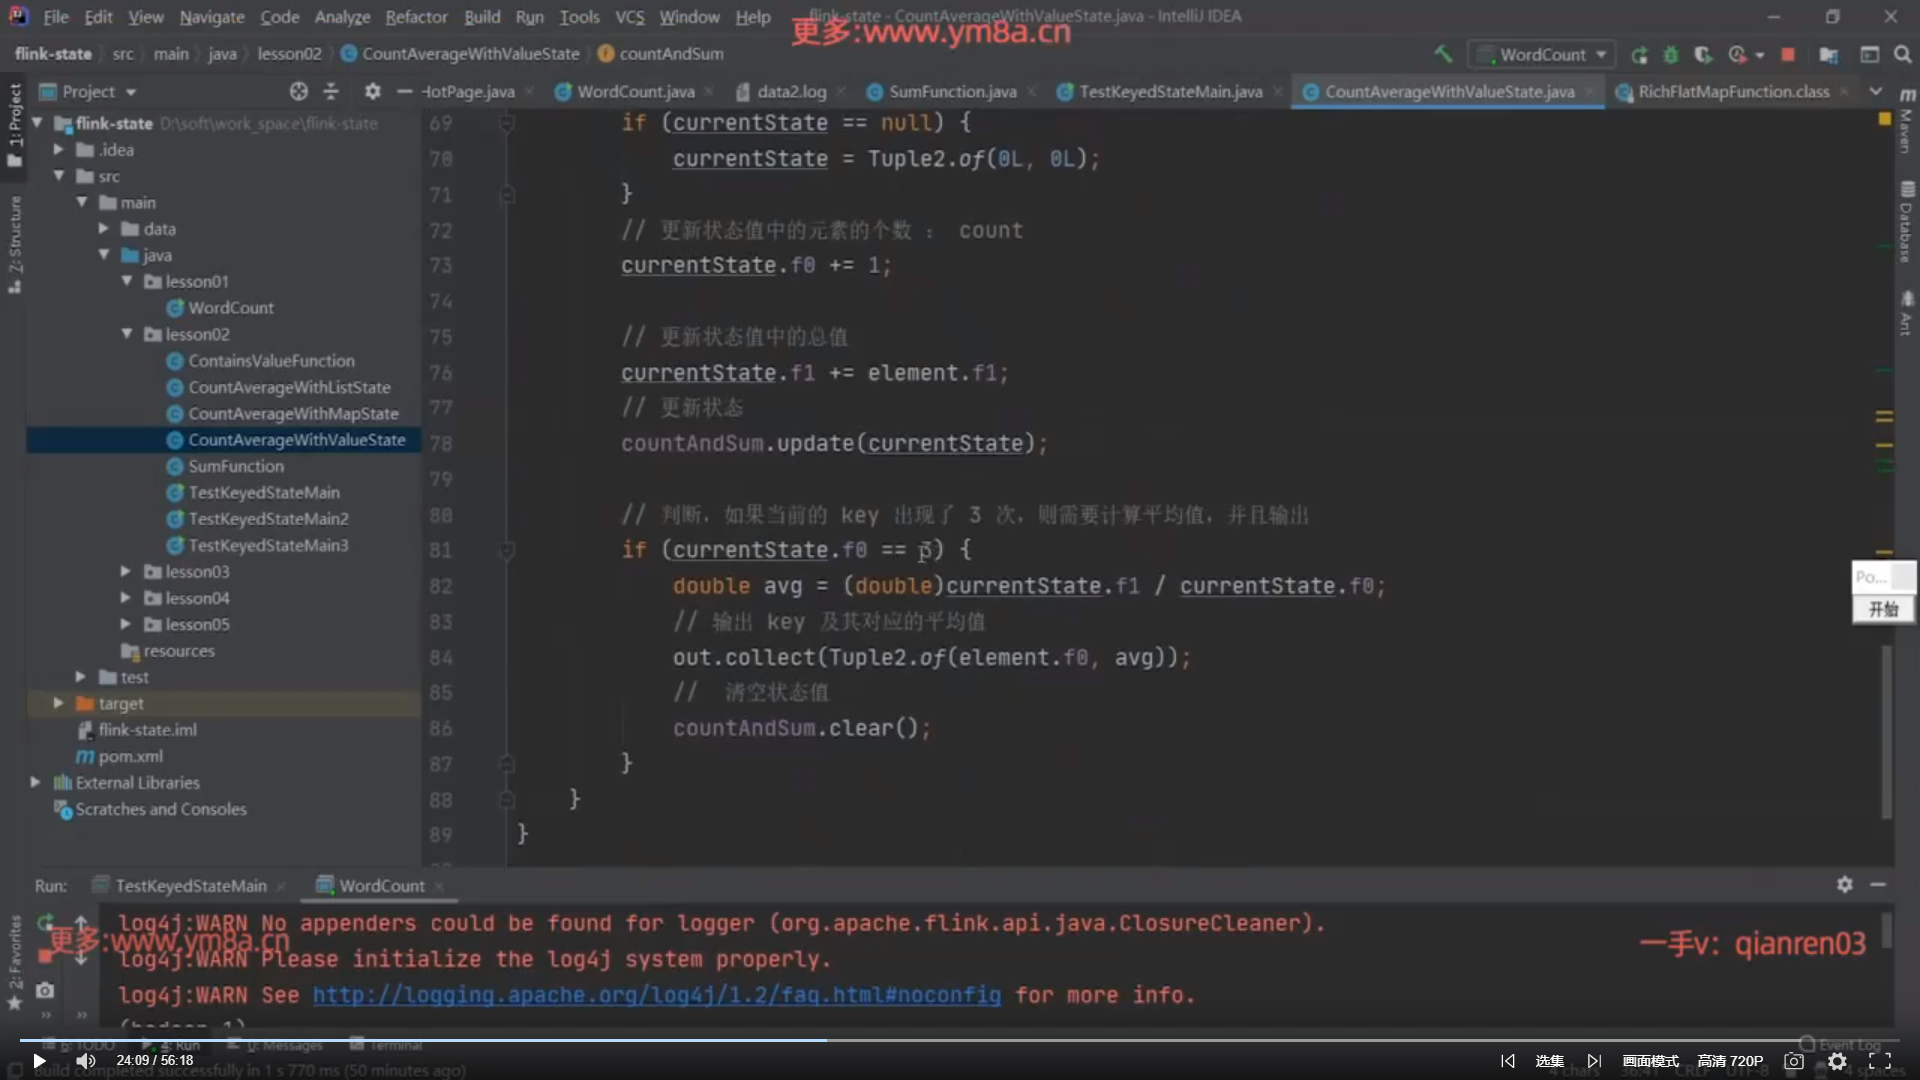Click the video screenshot camera icon
Screen dimensions: 1920x1080
tap(1794, 1061)
